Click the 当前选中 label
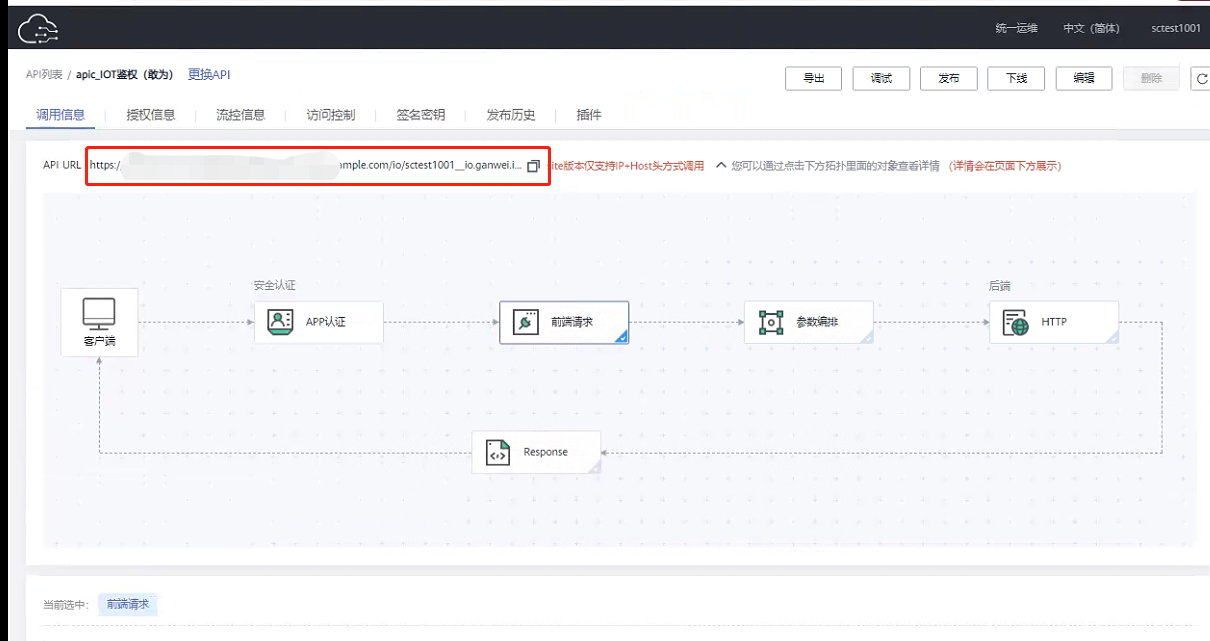Screen dimensions: 1210x641 click(x=66, y=604)
